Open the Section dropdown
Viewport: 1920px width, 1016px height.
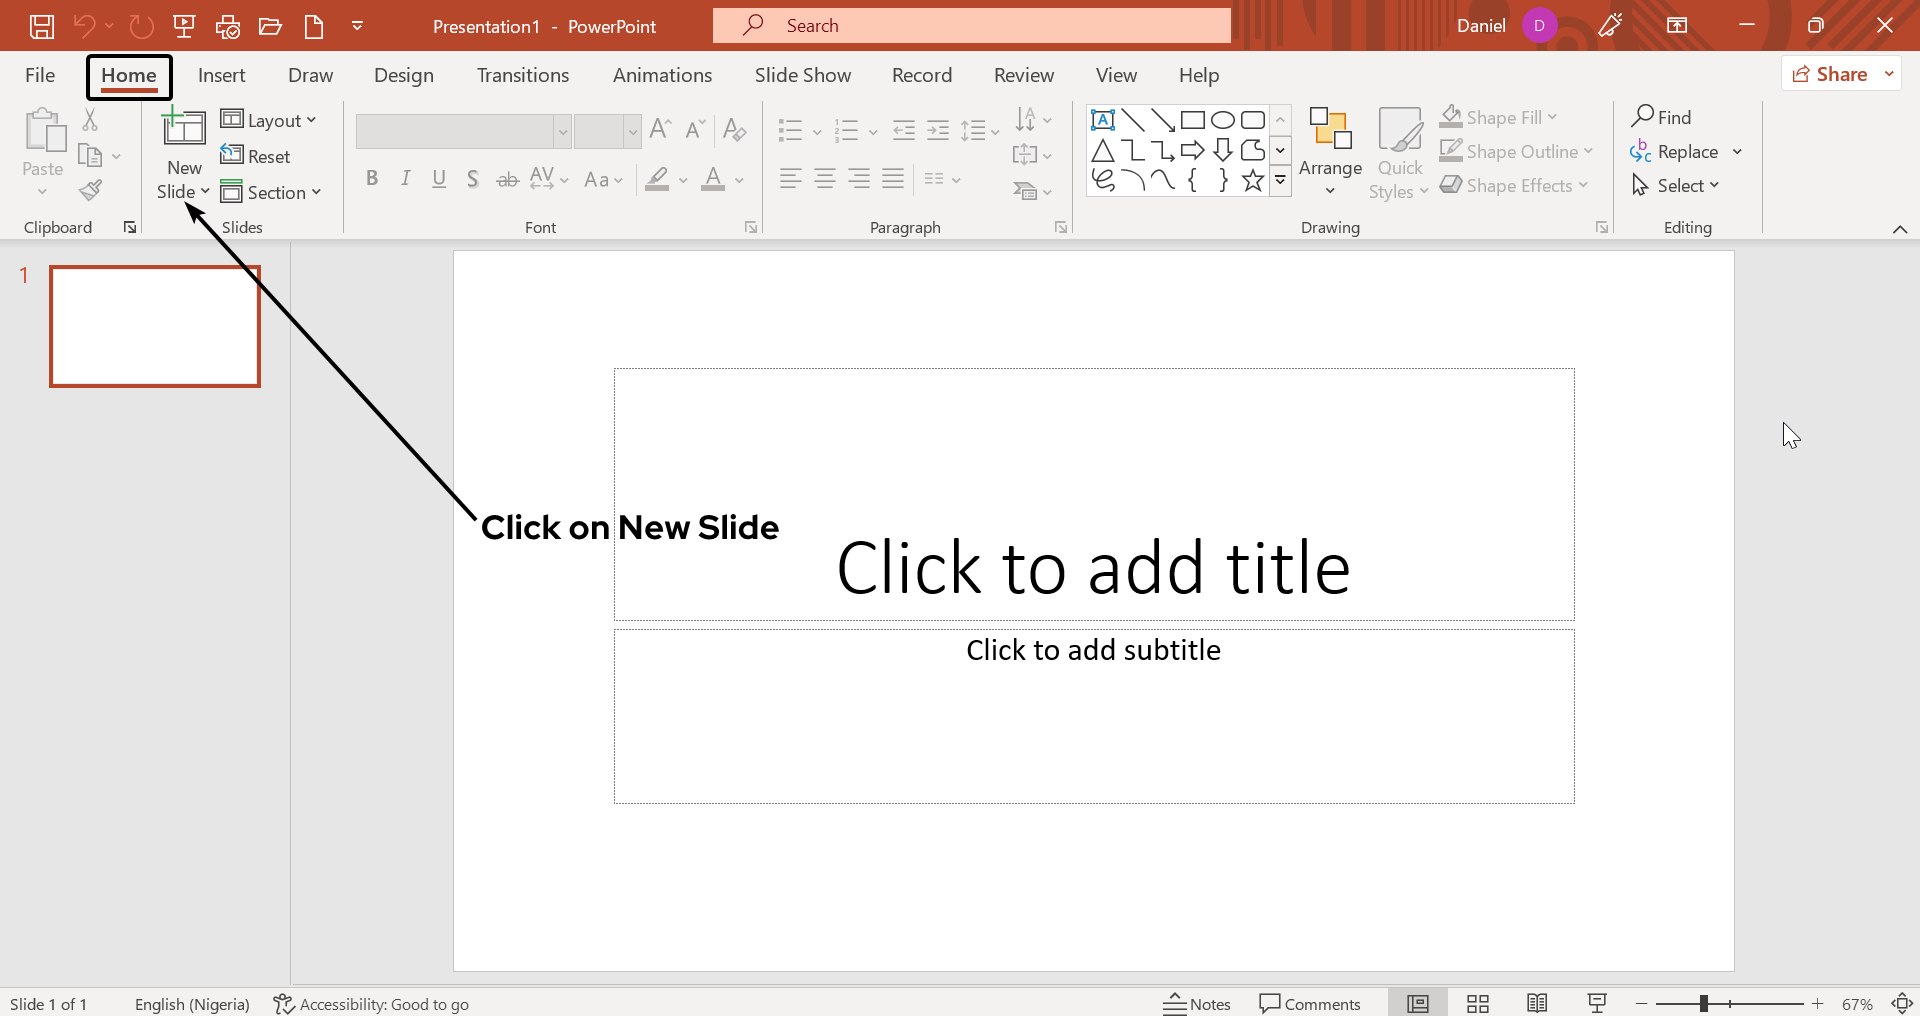click(x=272, y=192)
